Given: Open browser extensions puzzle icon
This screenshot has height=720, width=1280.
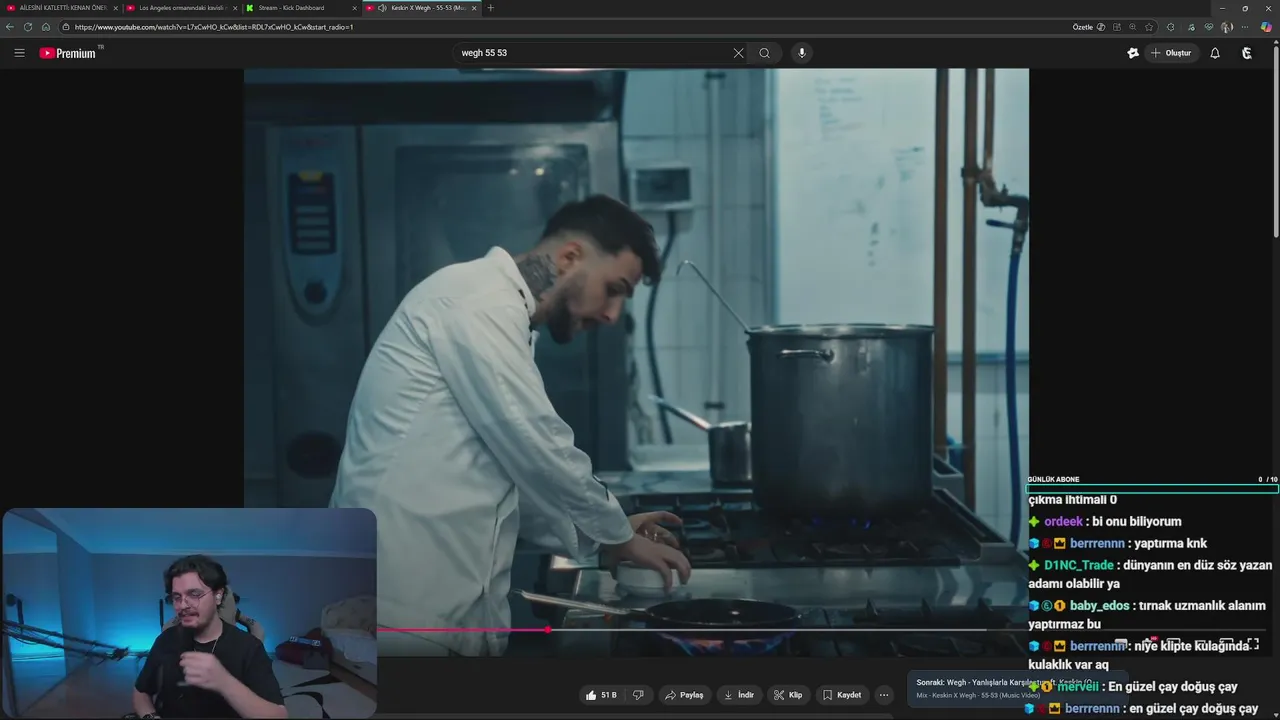Looking at the screenshot, I should point(1171,27).
